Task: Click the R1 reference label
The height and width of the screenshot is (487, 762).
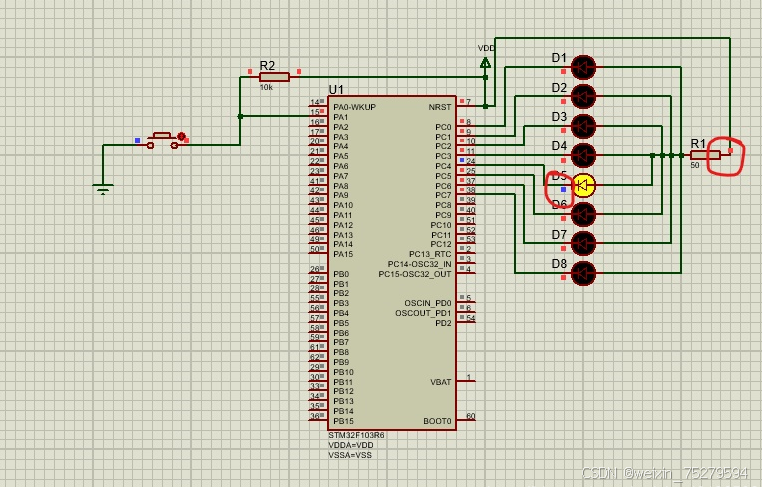Action: click(698, 143)
